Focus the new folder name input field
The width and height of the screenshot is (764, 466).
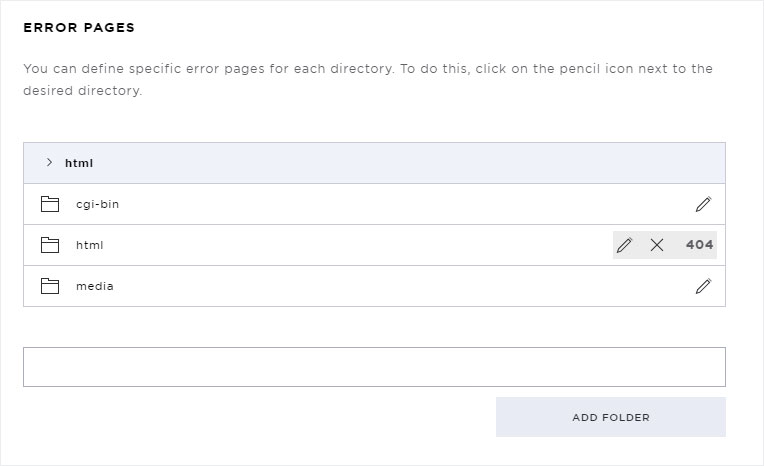374,367
